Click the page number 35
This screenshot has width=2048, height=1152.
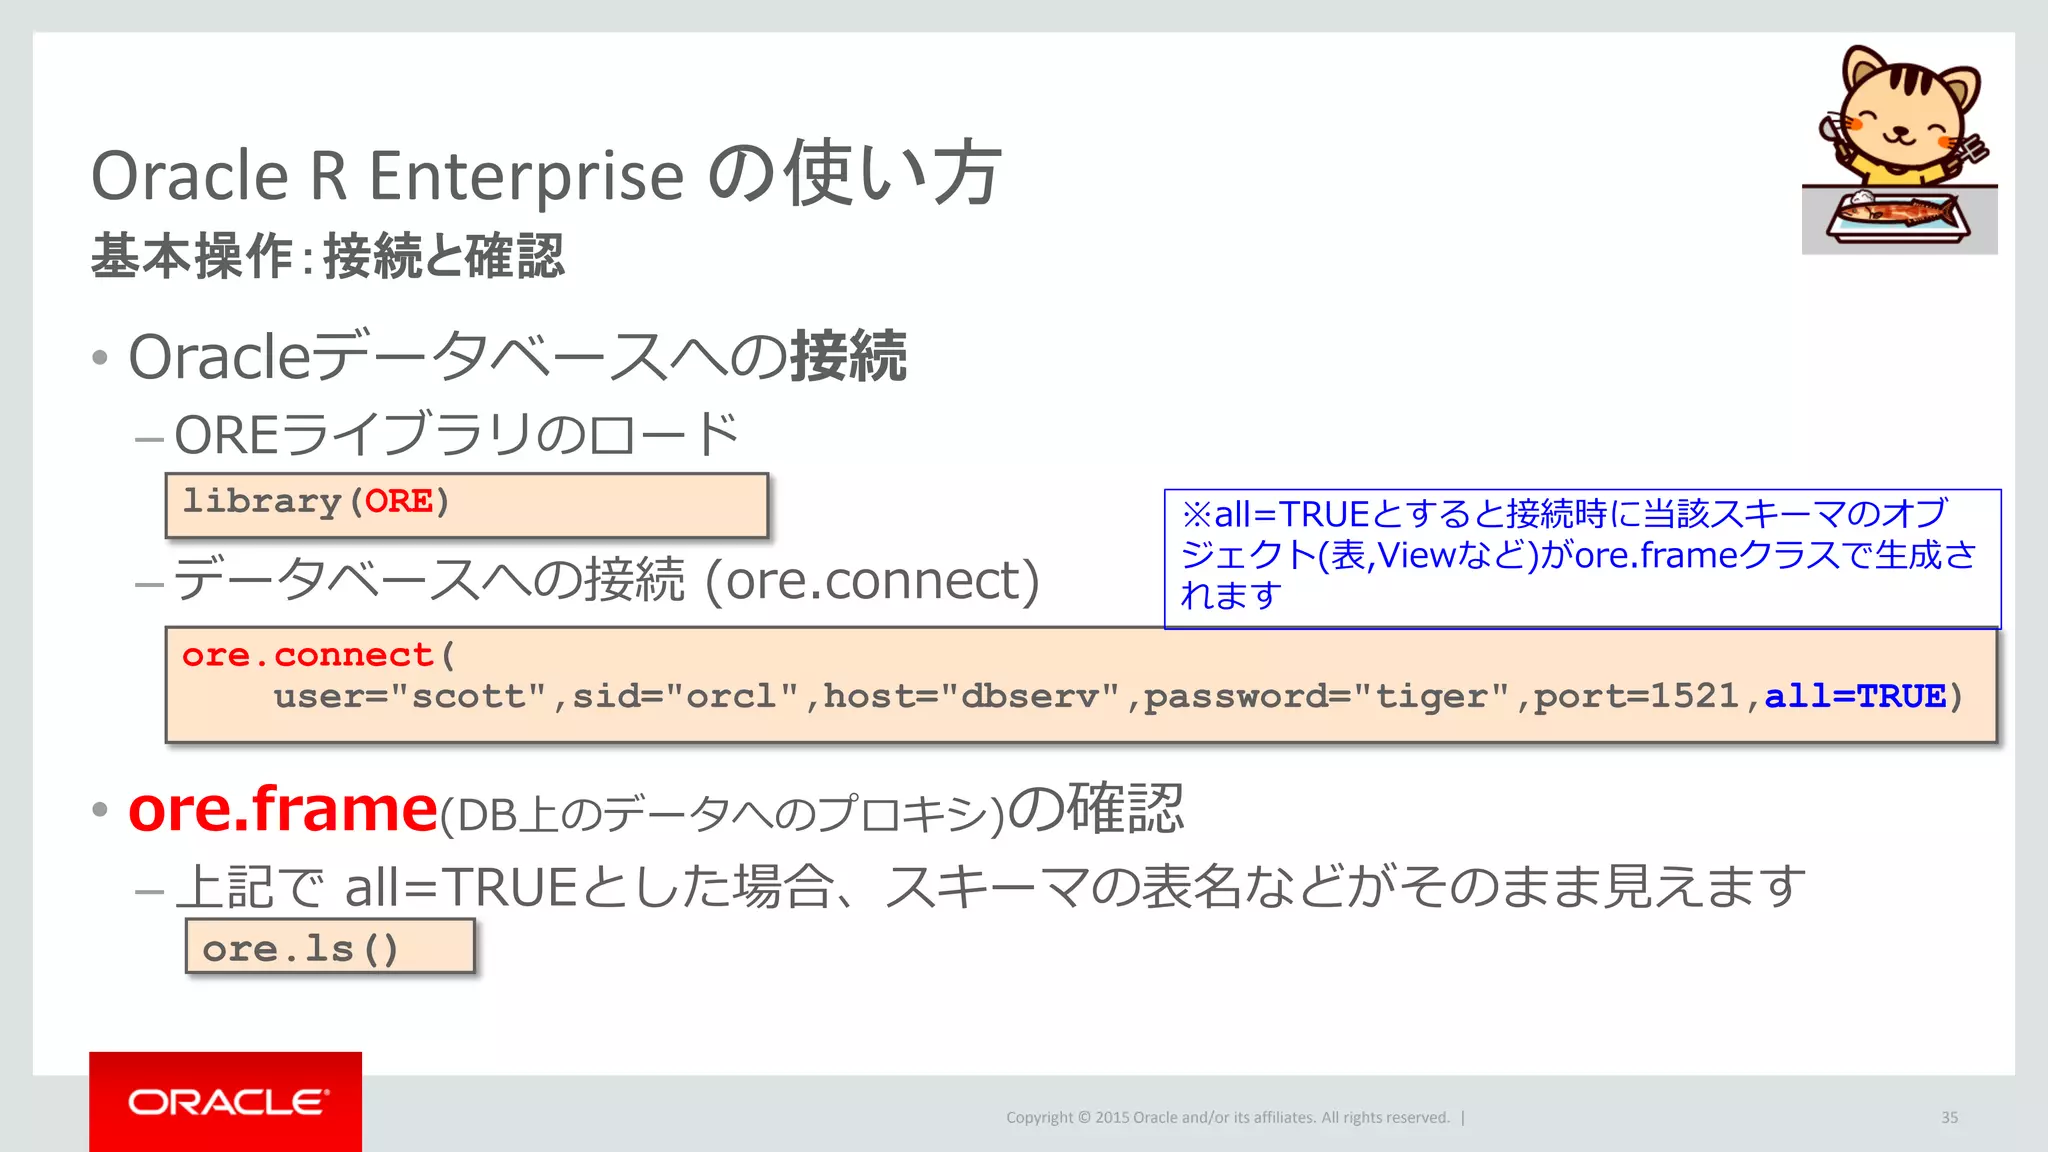[1949, 1118]
